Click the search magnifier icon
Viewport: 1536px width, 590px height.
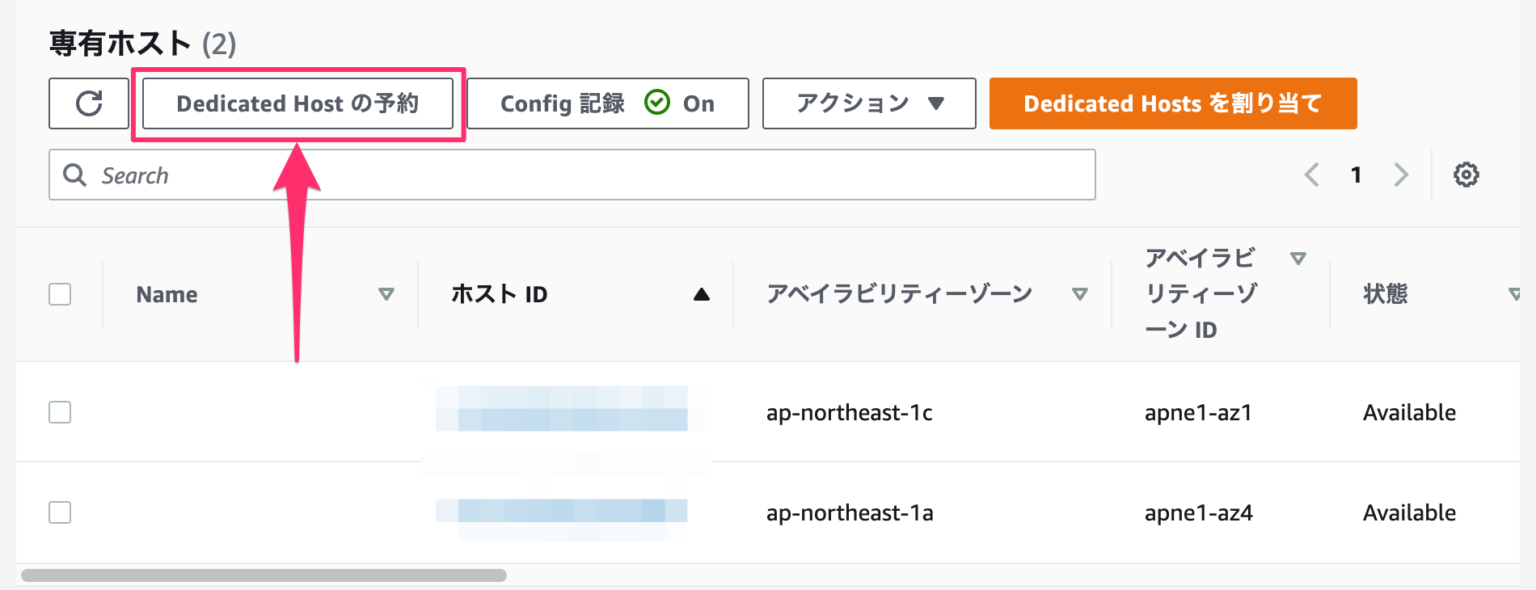75,175
